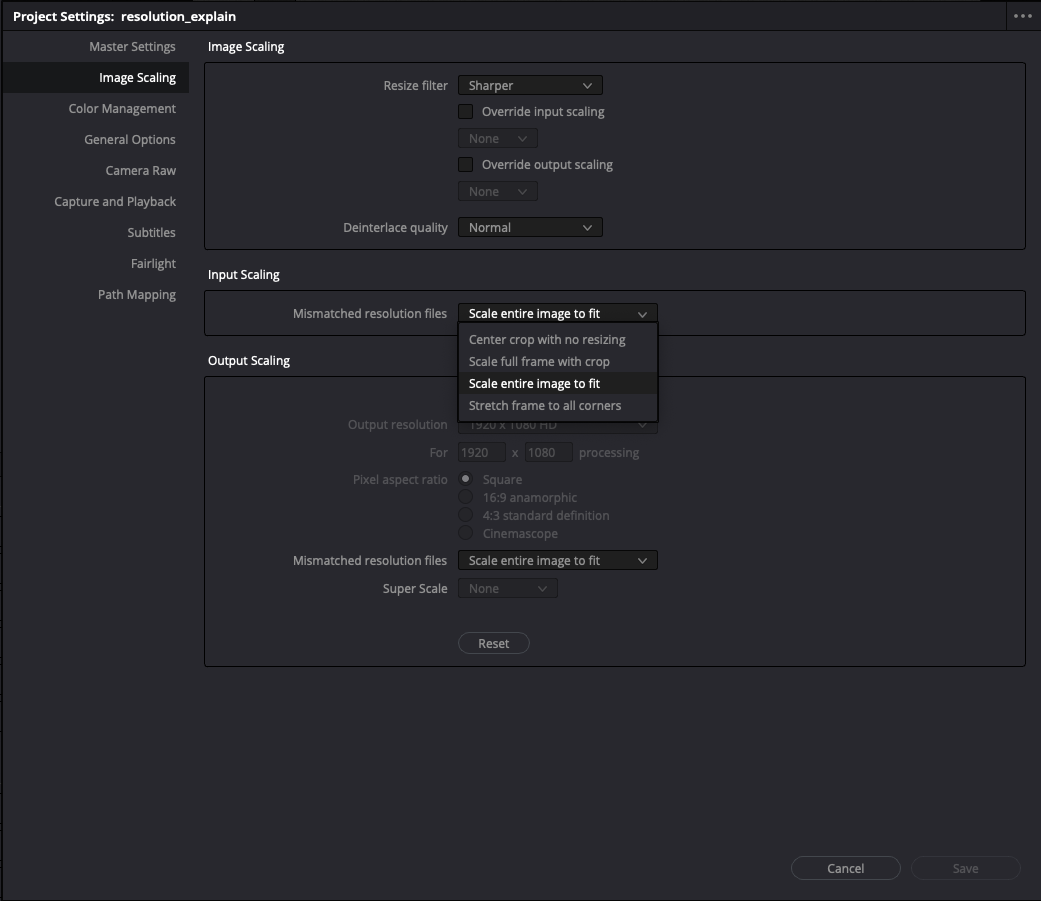
Task: Open the Resize filter dropdown
Action: (x=530, y=86)
